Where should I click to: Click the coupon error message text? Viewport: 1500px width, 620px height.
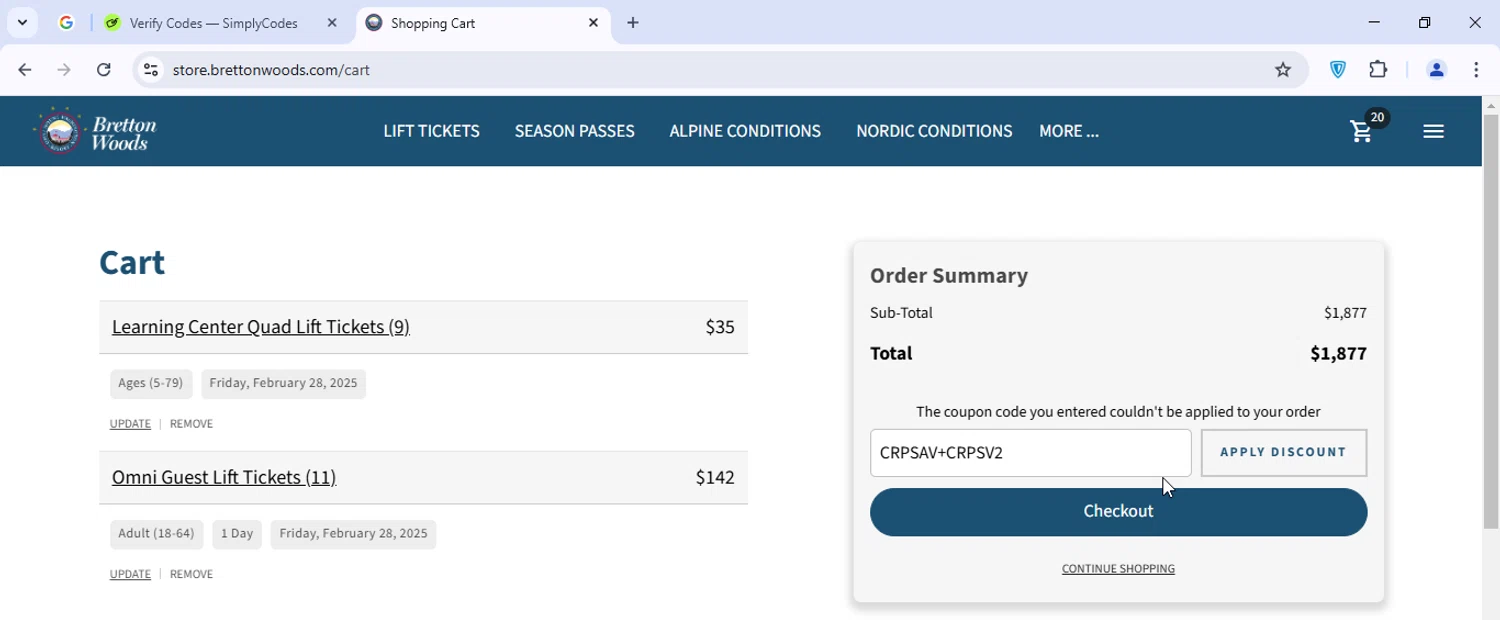(x=1118, y=412)
